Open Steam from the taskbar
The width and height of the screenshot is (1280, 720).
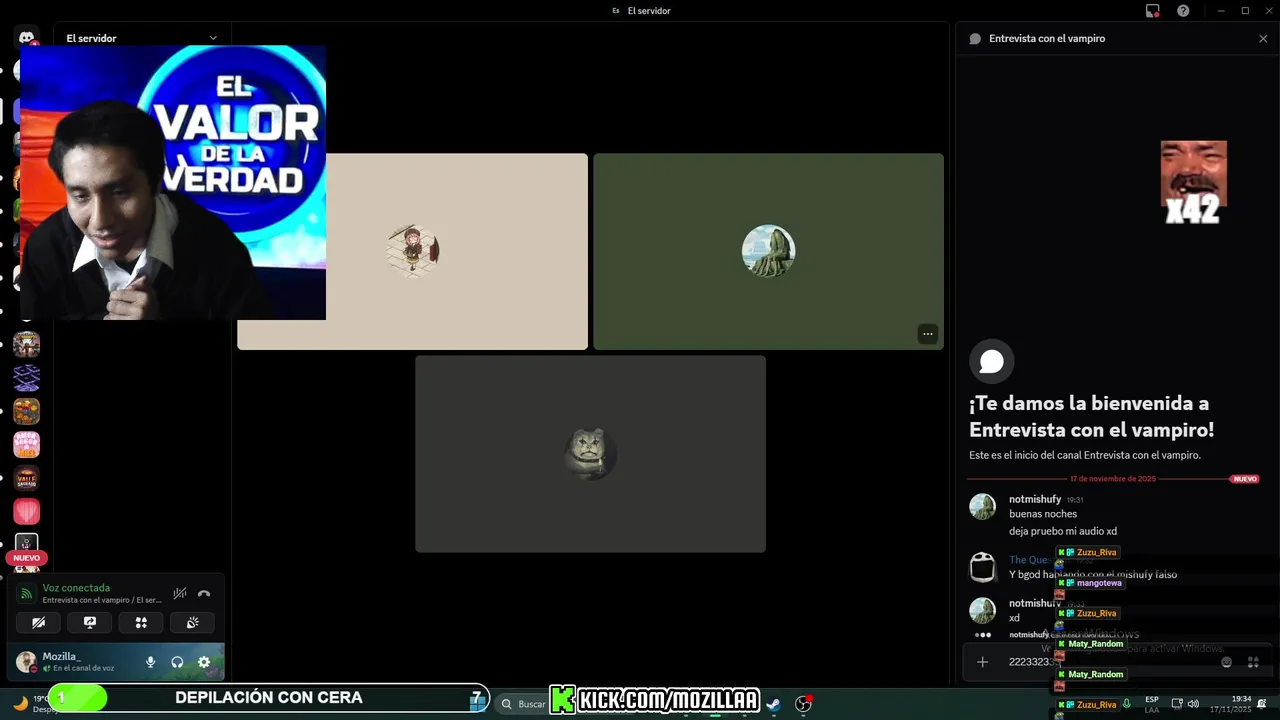point(773,704)
